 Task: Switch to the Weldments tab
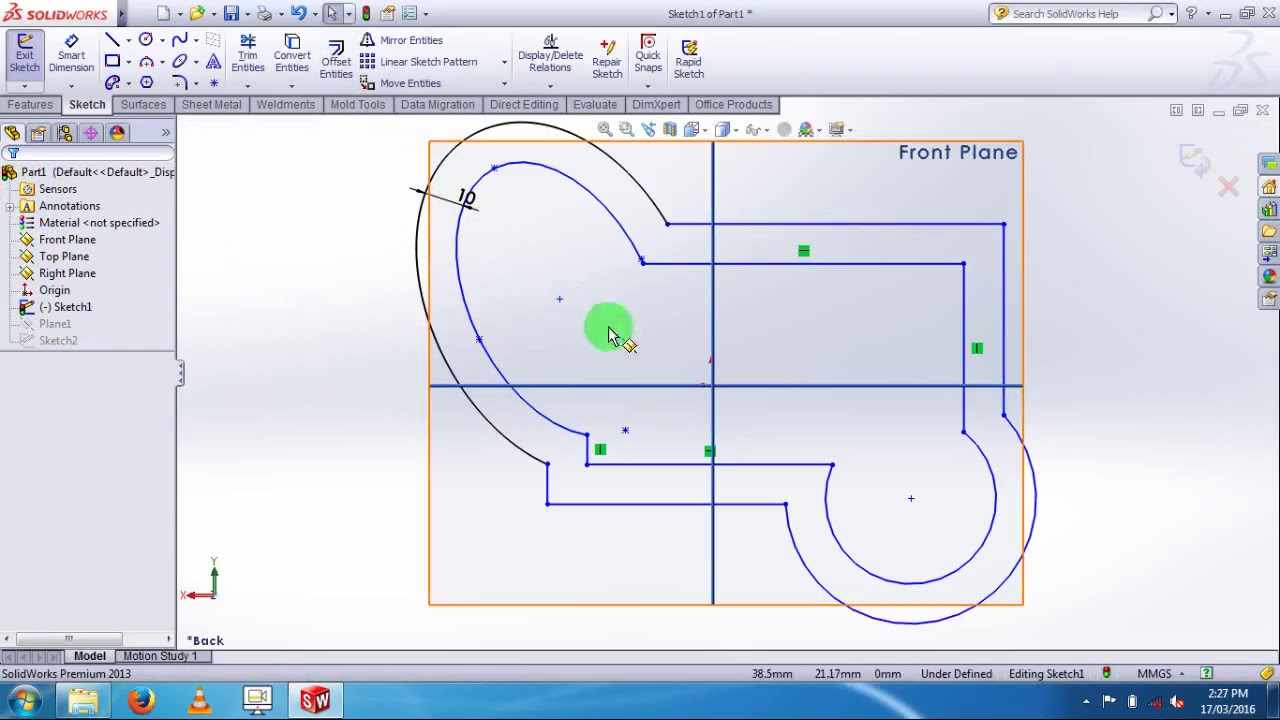(x=285, y=104)
